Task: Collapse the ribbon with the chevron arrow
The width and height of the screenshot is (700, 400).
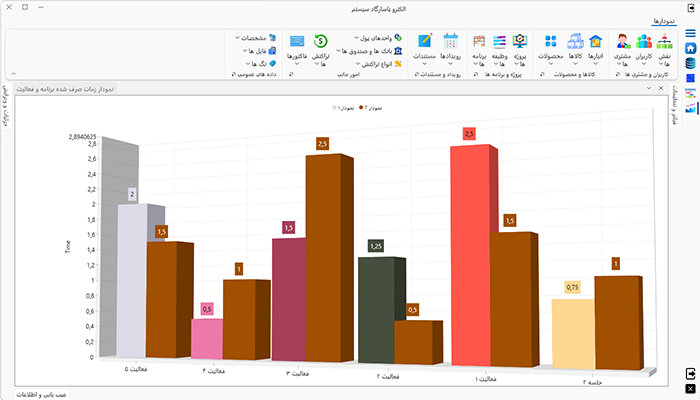Action: click(11, 73)
